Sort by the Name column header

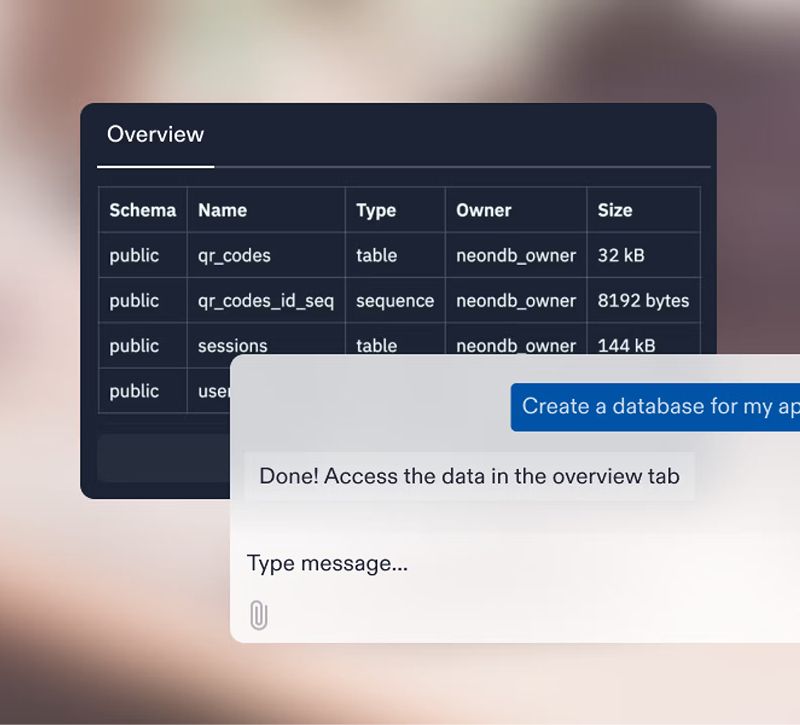(x=222, y=210)
